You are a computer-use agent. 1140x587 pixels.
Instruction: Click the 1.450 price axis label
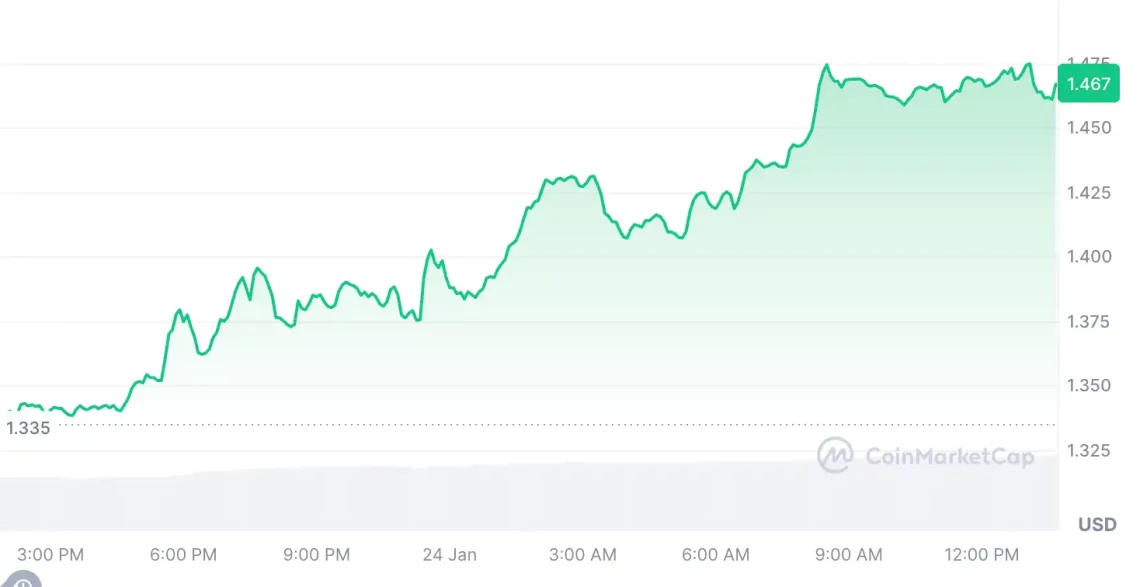(x=1088, y=128)
